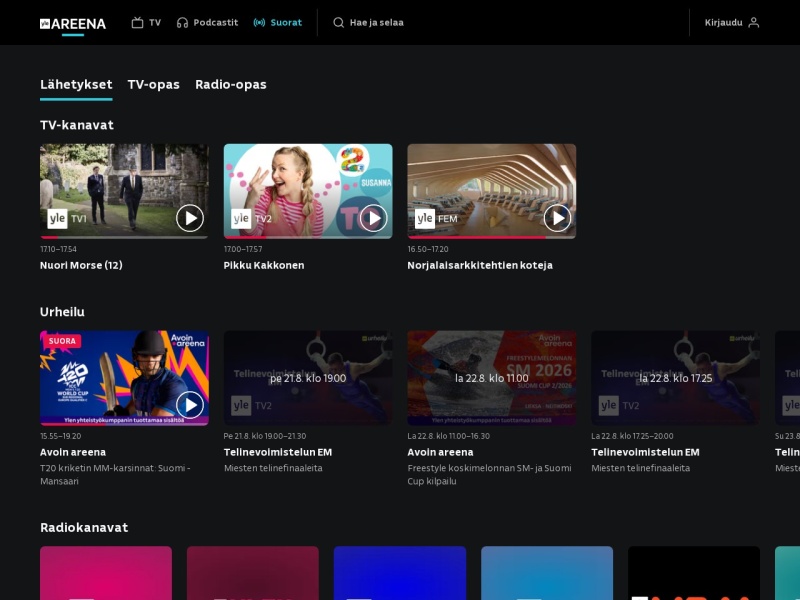Click the Radiokanavat section heading

coord(84,528)
